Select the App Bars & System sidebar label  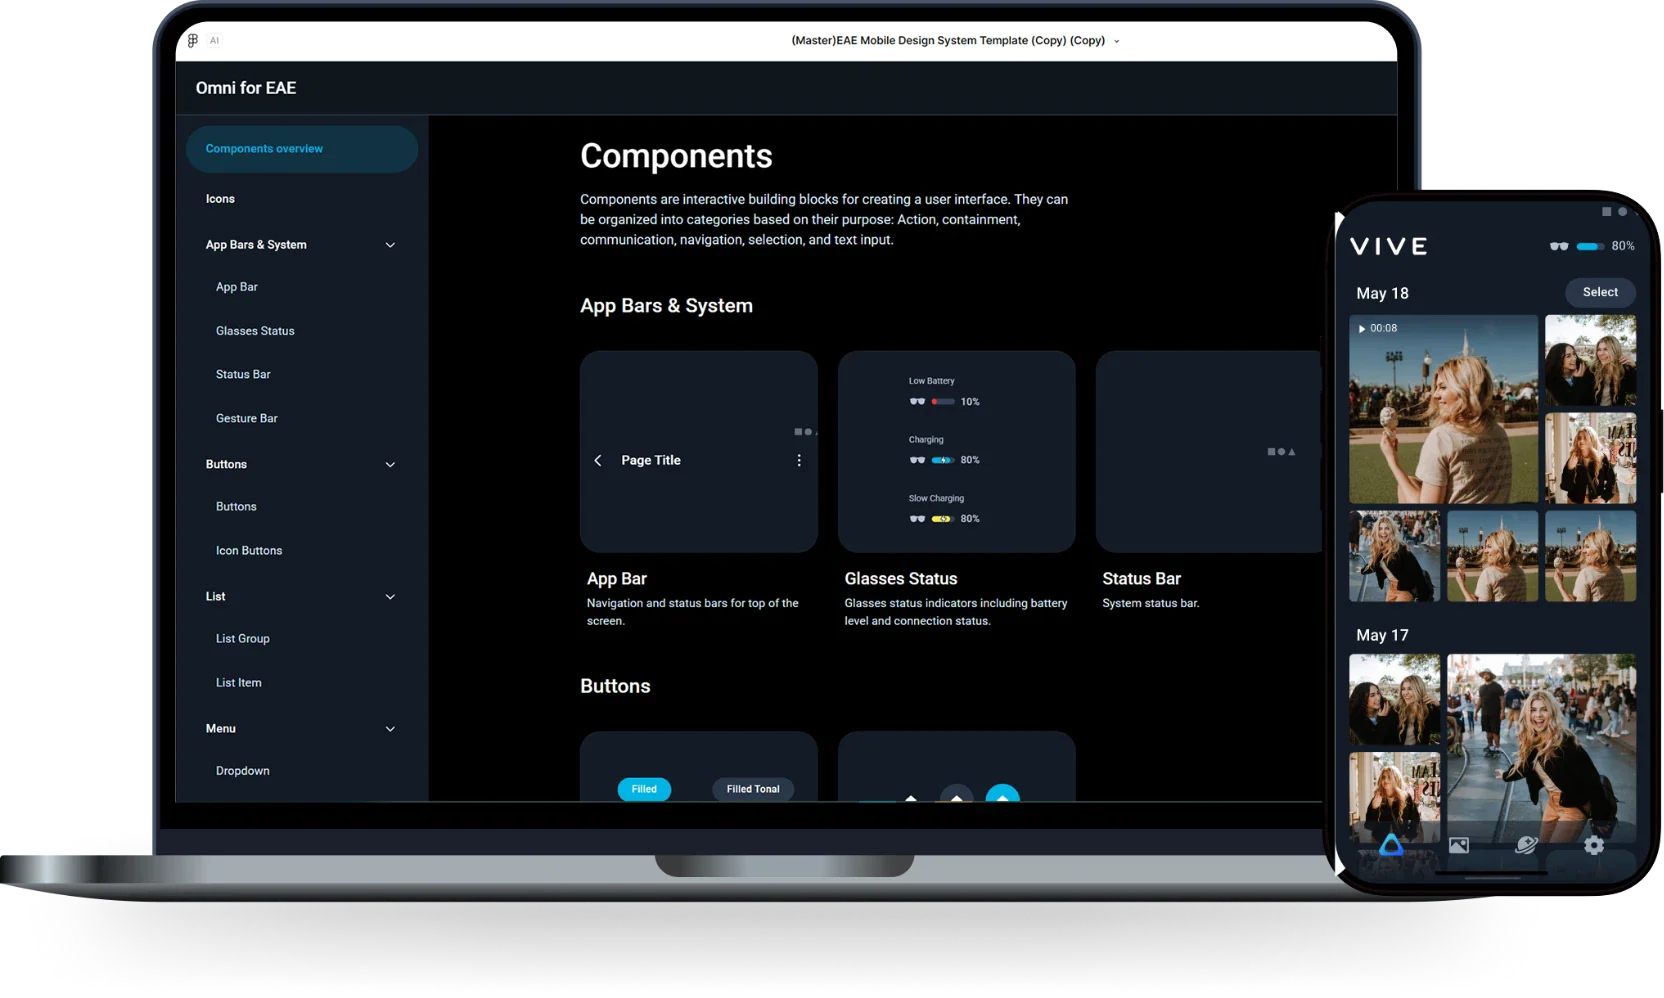[256, 245]
